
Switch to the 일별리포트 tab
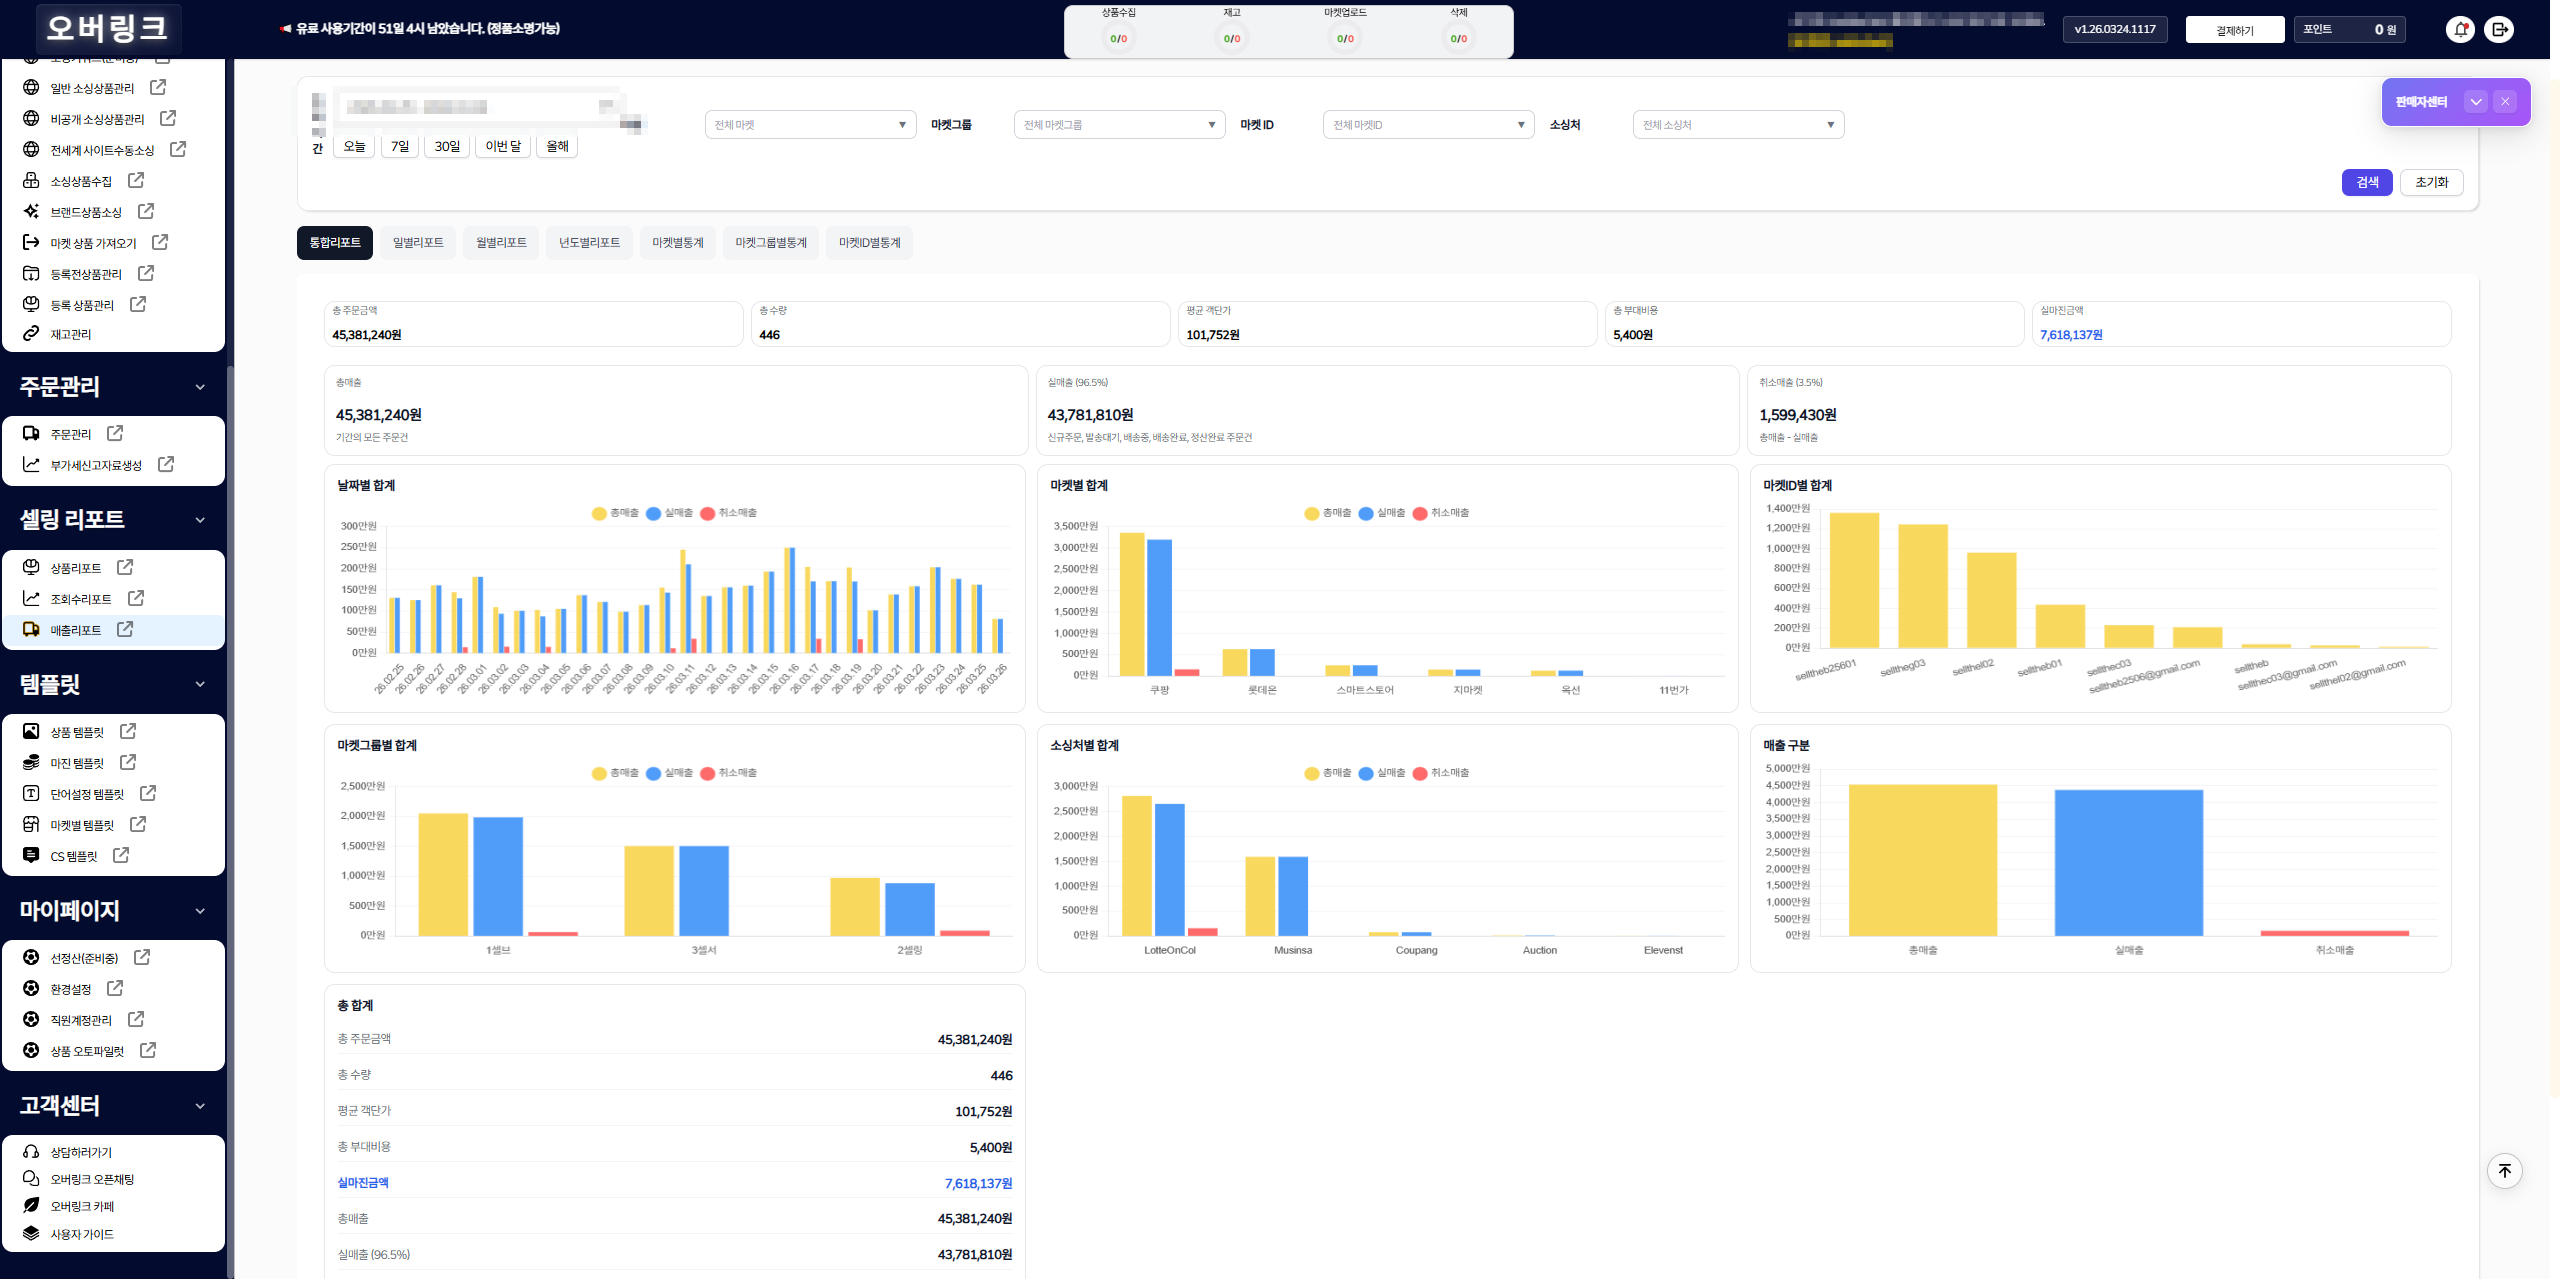(x=418, y=243)
